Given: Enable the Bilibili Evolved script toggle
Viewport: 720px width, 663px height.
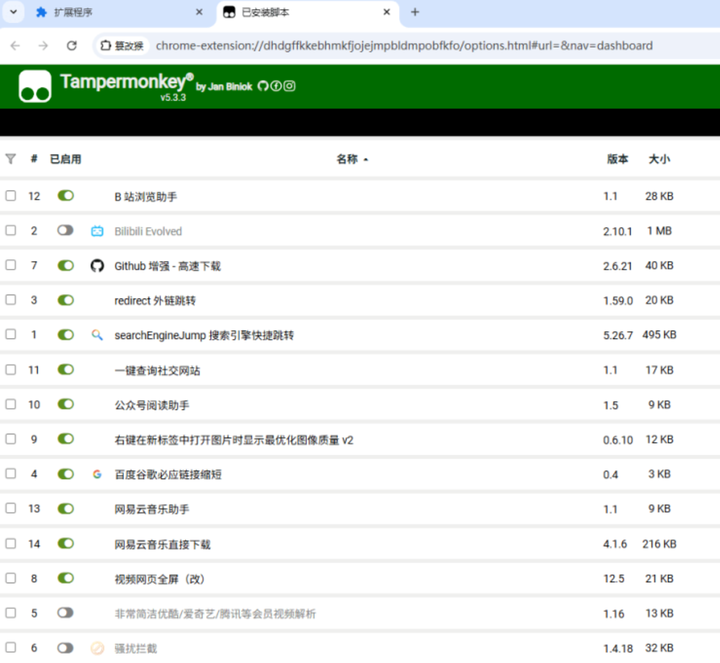Looking at the screenshot, I should coord(66,230).
